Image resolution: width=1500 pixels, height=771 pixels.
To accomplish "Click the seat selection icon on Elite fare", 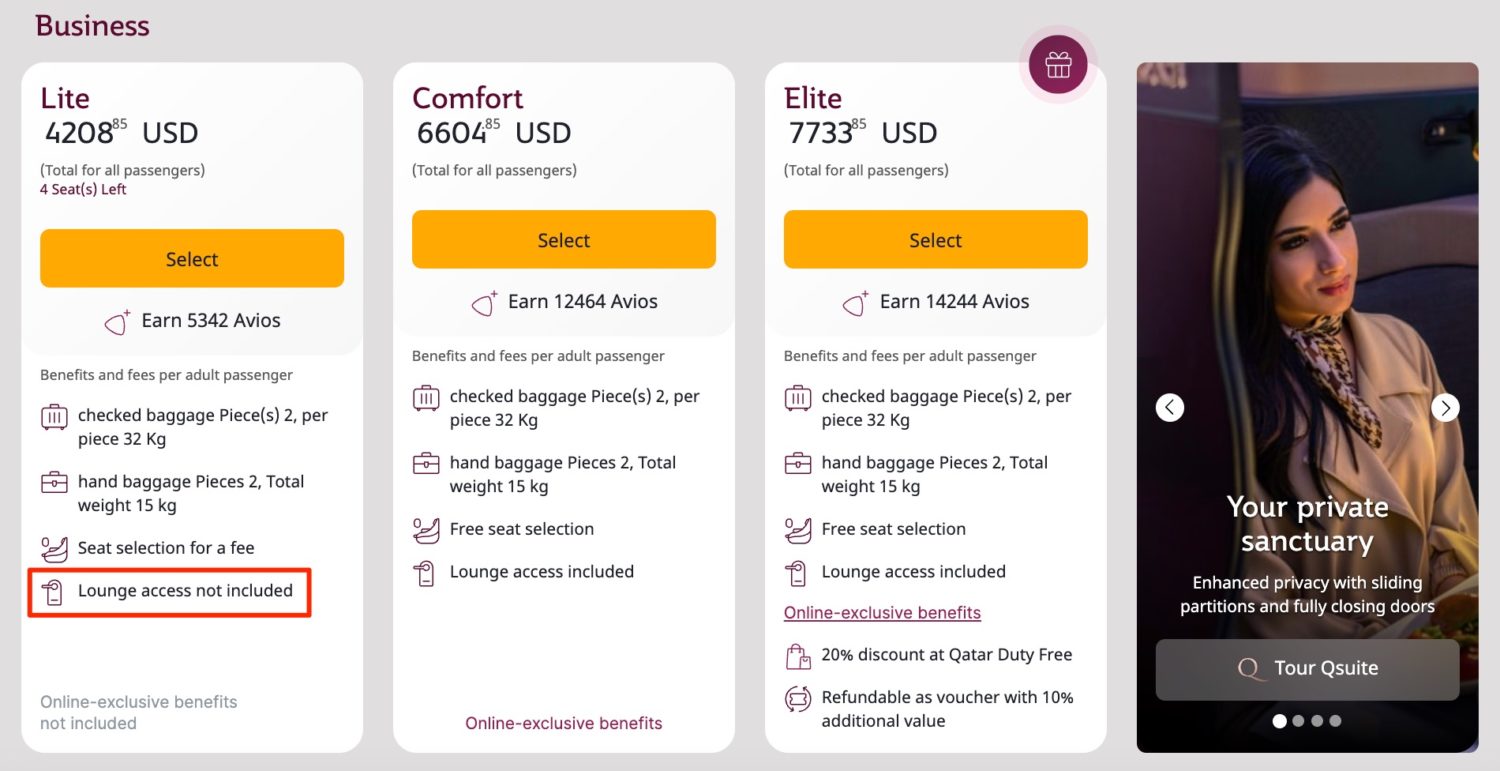I will tap(797, 529).
